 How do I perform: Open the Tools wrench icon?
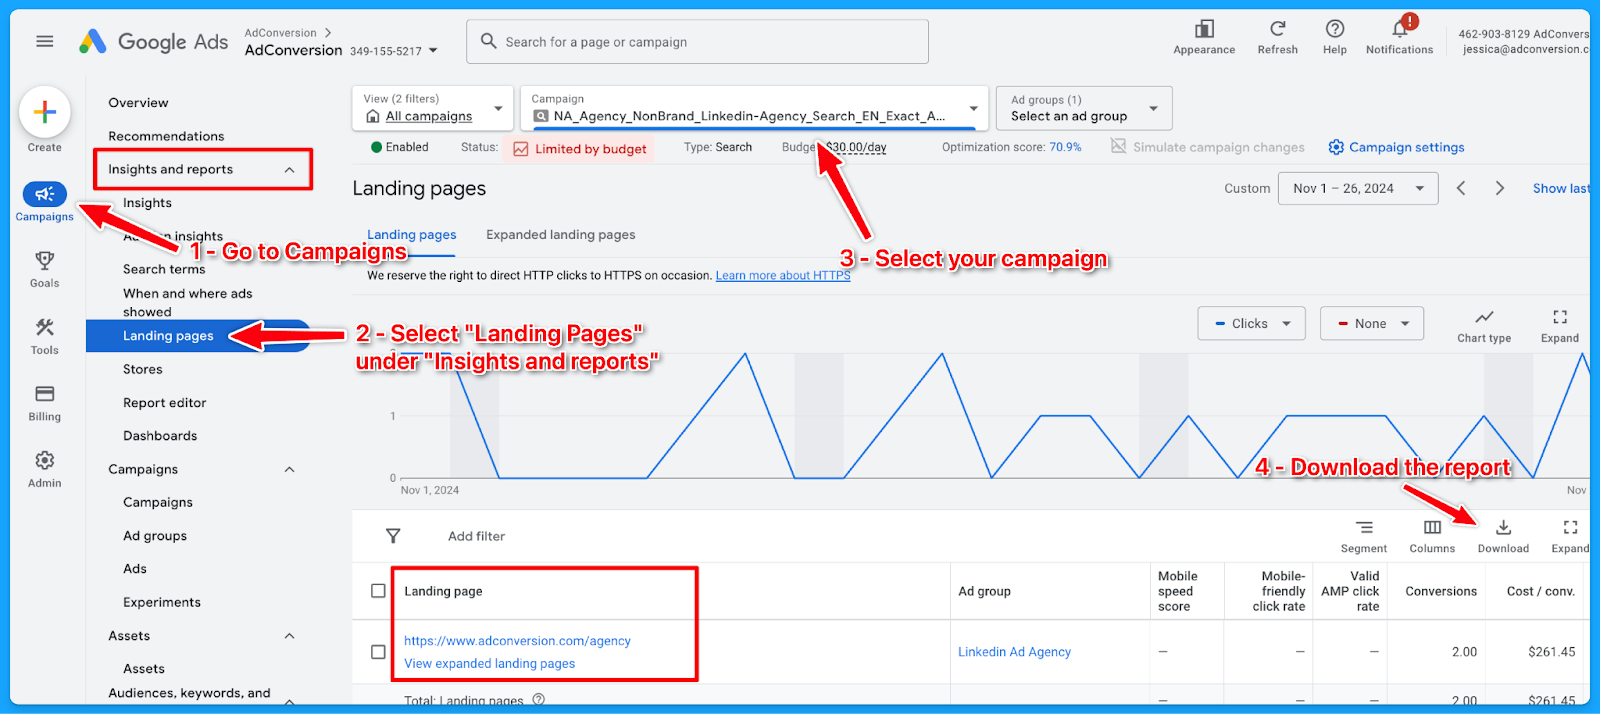pyautogui.click(x=45, y=328)
